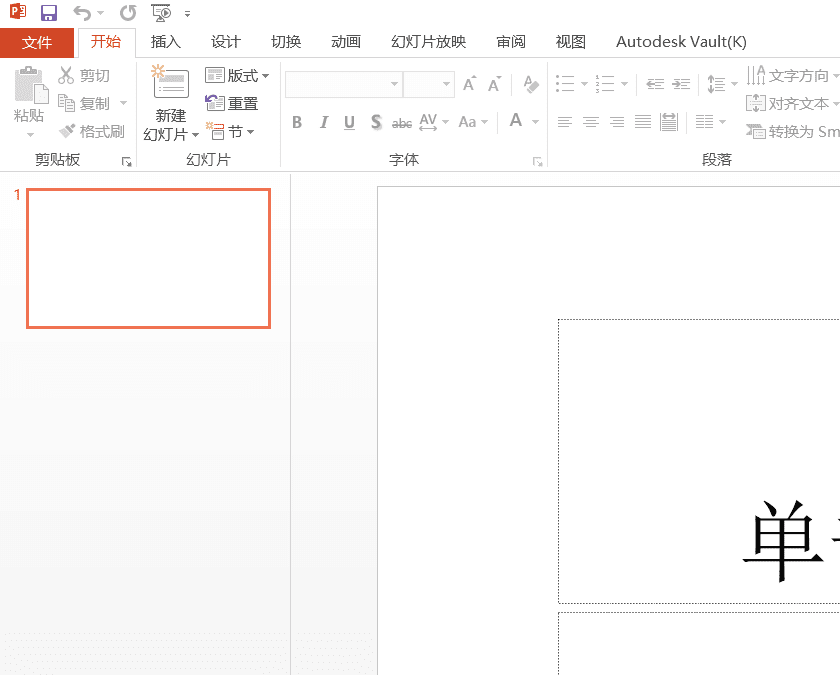Open the AV character spacing menu
840x675 pixels.
(x=434, y=122)
